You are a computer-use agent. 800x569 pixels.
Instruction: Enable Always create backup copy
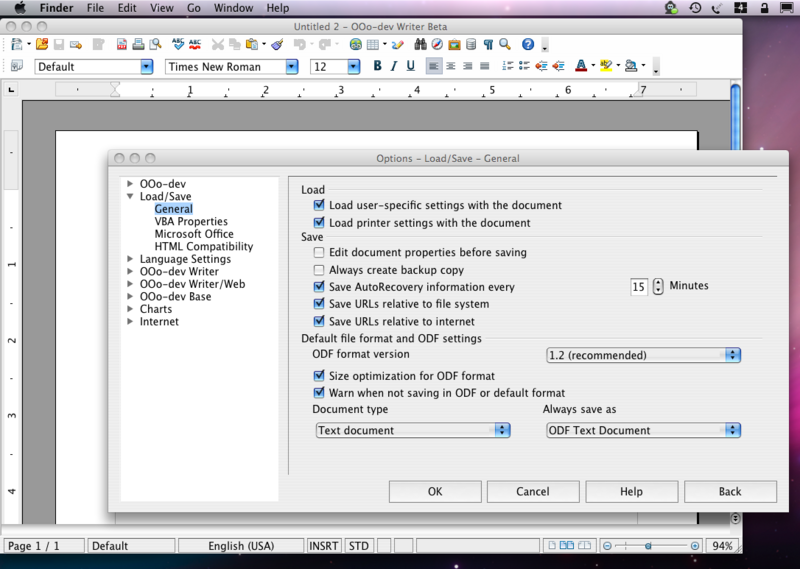320,270
